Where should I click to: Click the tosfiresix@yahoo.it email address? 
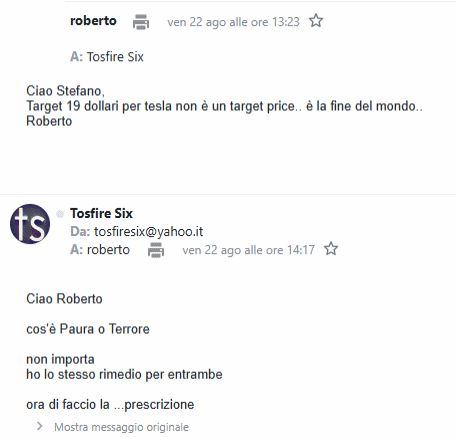pyautogui.click(x=148, y=232)
